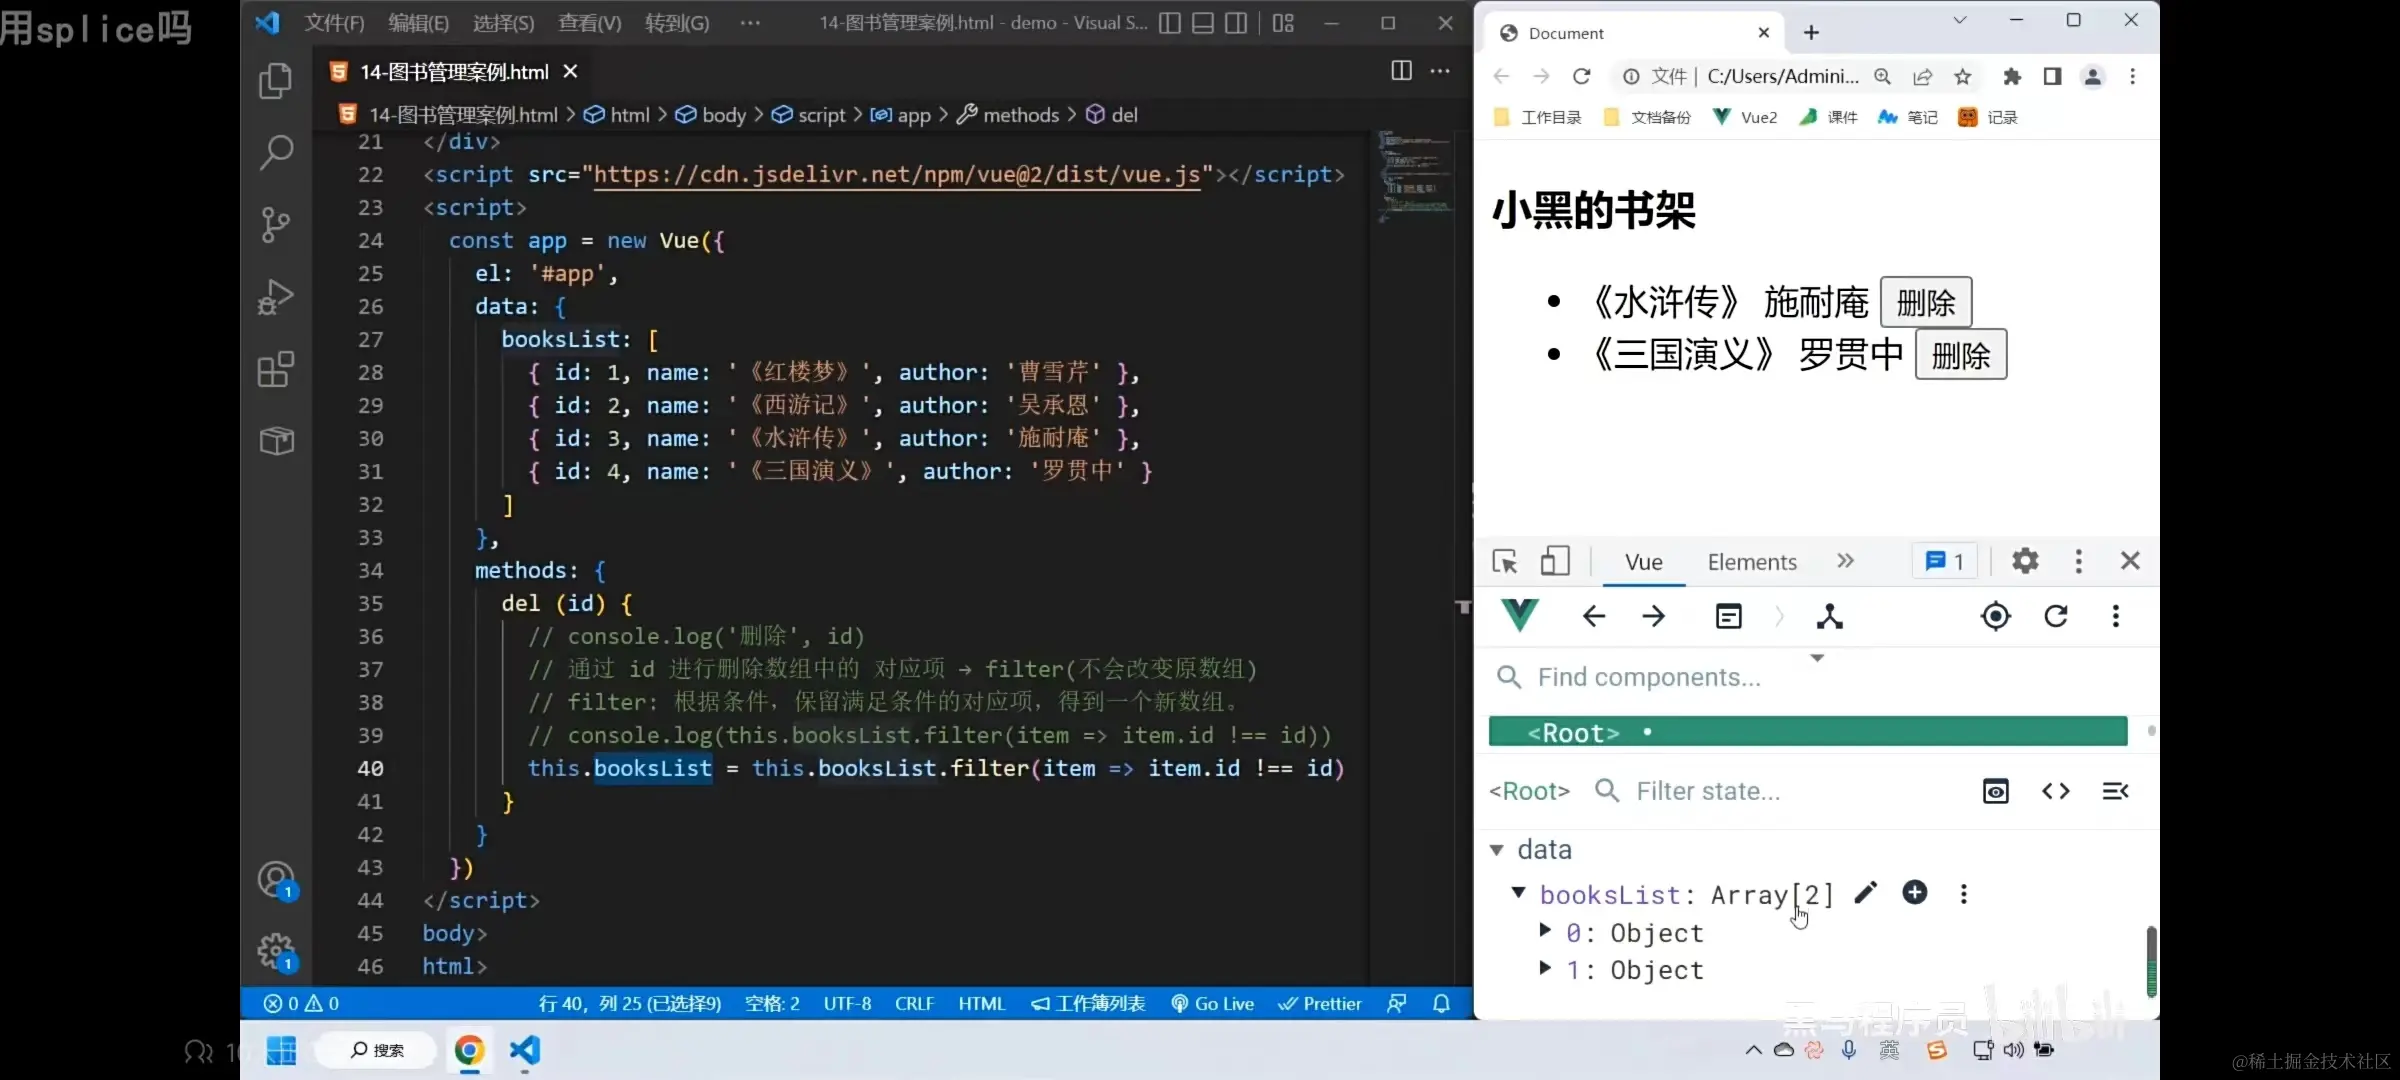Open the Extensions view in VS Code
Viewport: 2400px width, 1080px height.
[x=276, y=369]
